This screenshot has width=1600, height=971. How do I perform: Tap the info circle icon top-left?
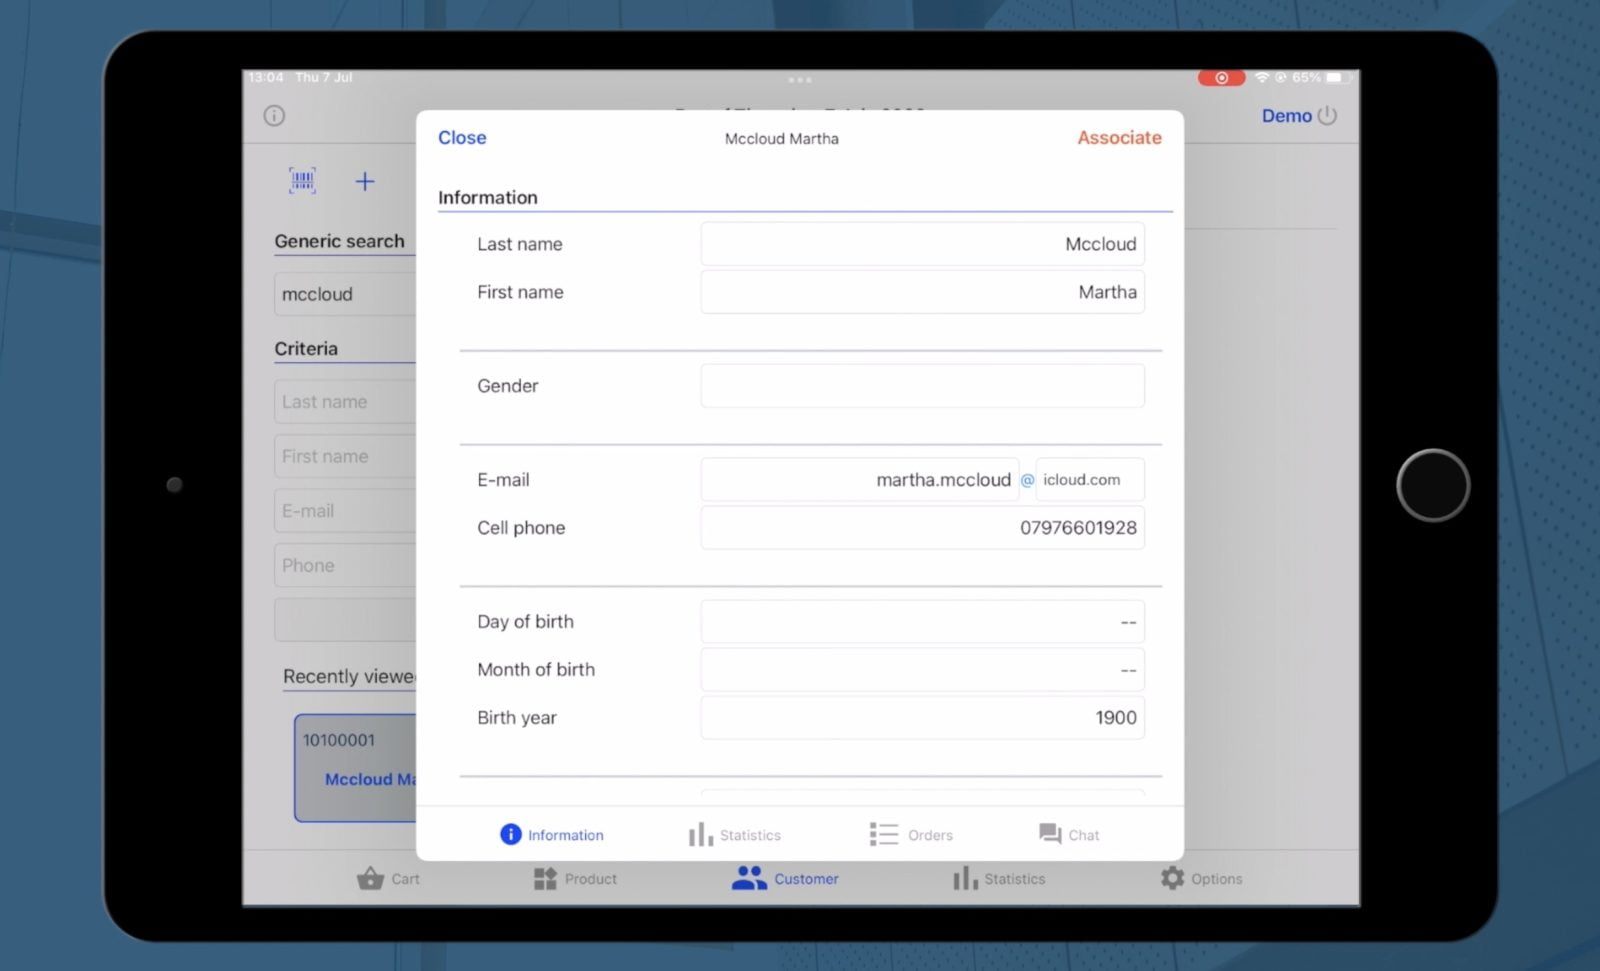(274, 116)
